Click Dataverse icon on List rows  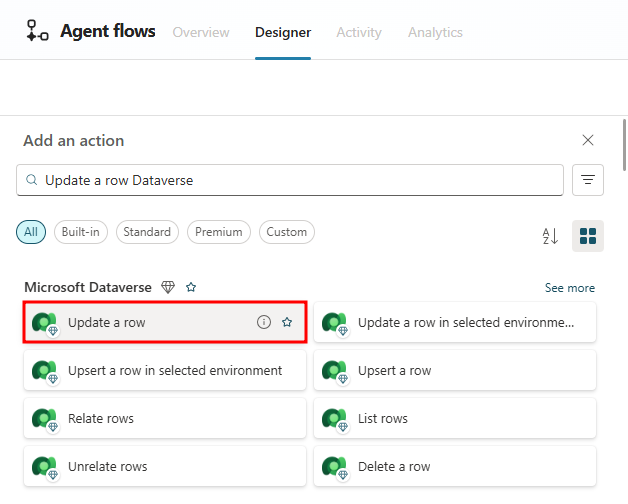[x=334, y=419]
